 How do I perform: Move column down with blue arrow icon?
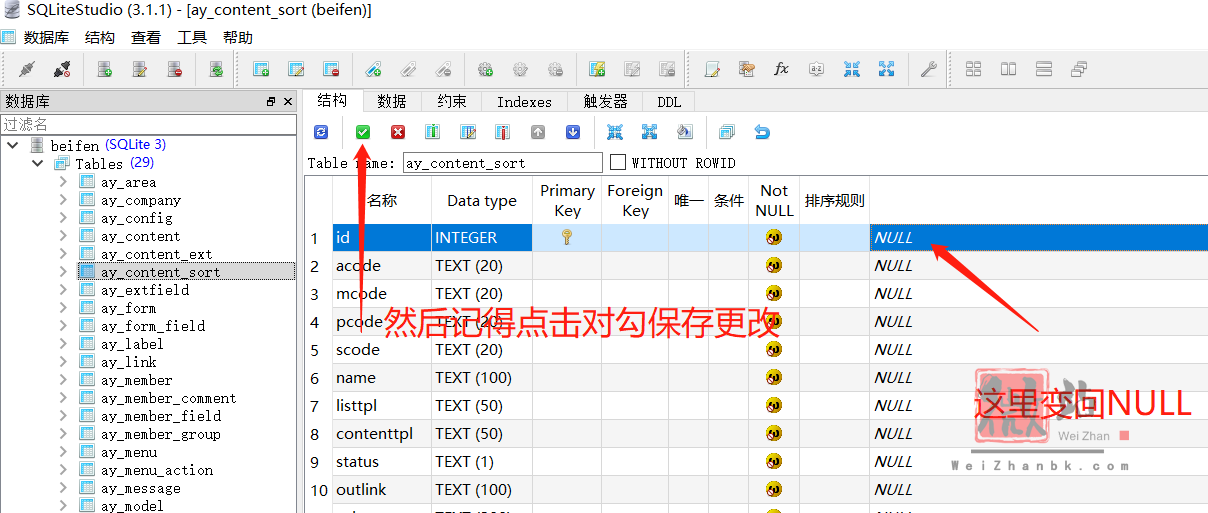(x=573, y=132)
